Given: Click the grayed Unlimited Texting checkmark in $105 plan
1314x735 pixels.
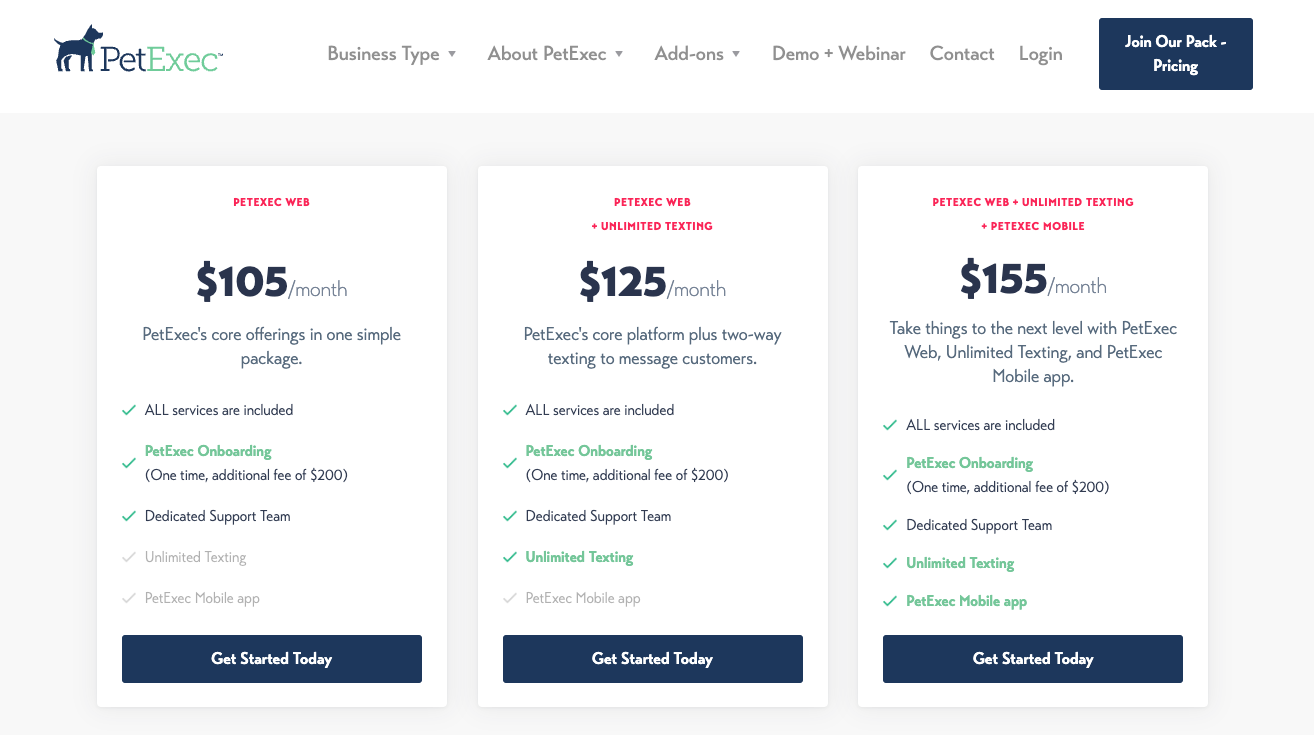Looking at the screenshot, I should point(129,556).
